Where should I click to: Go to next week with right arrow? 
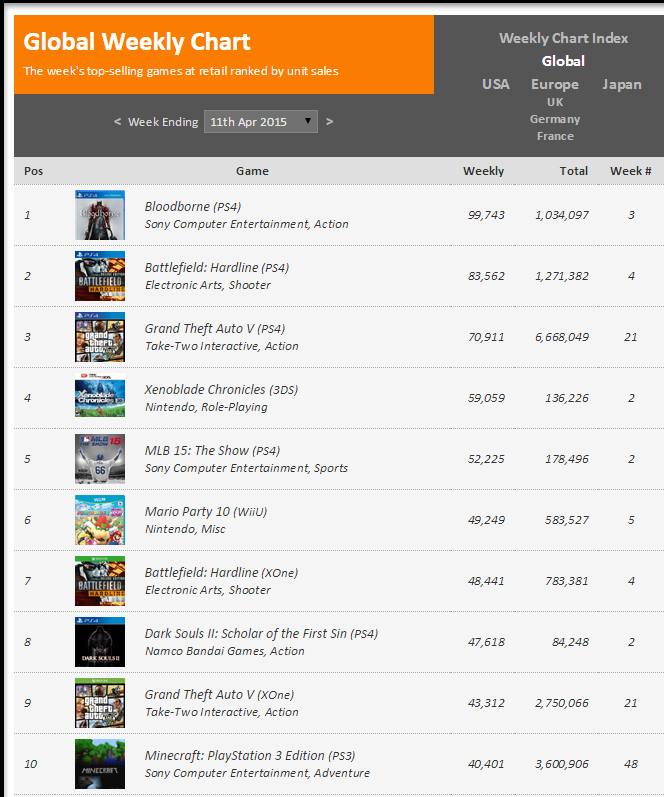click(x=329, y=121)
